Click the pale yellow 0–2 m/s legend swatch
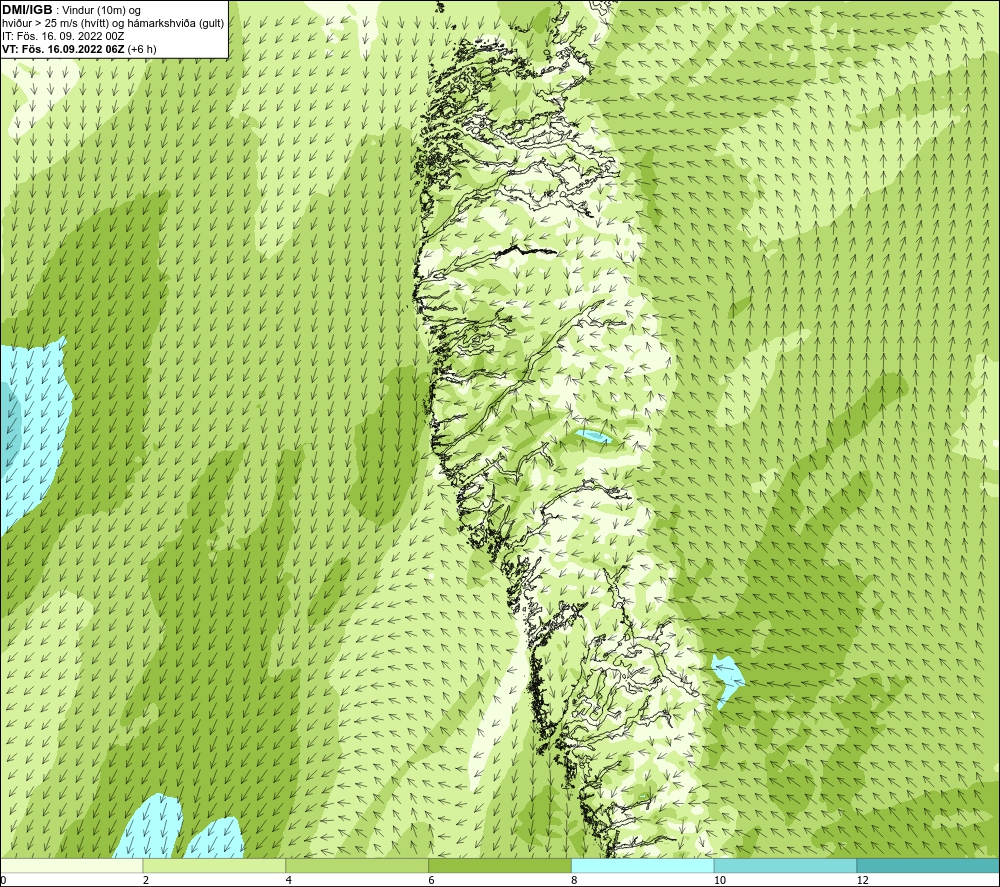1000x887 pixels. [x=71, y=865]
